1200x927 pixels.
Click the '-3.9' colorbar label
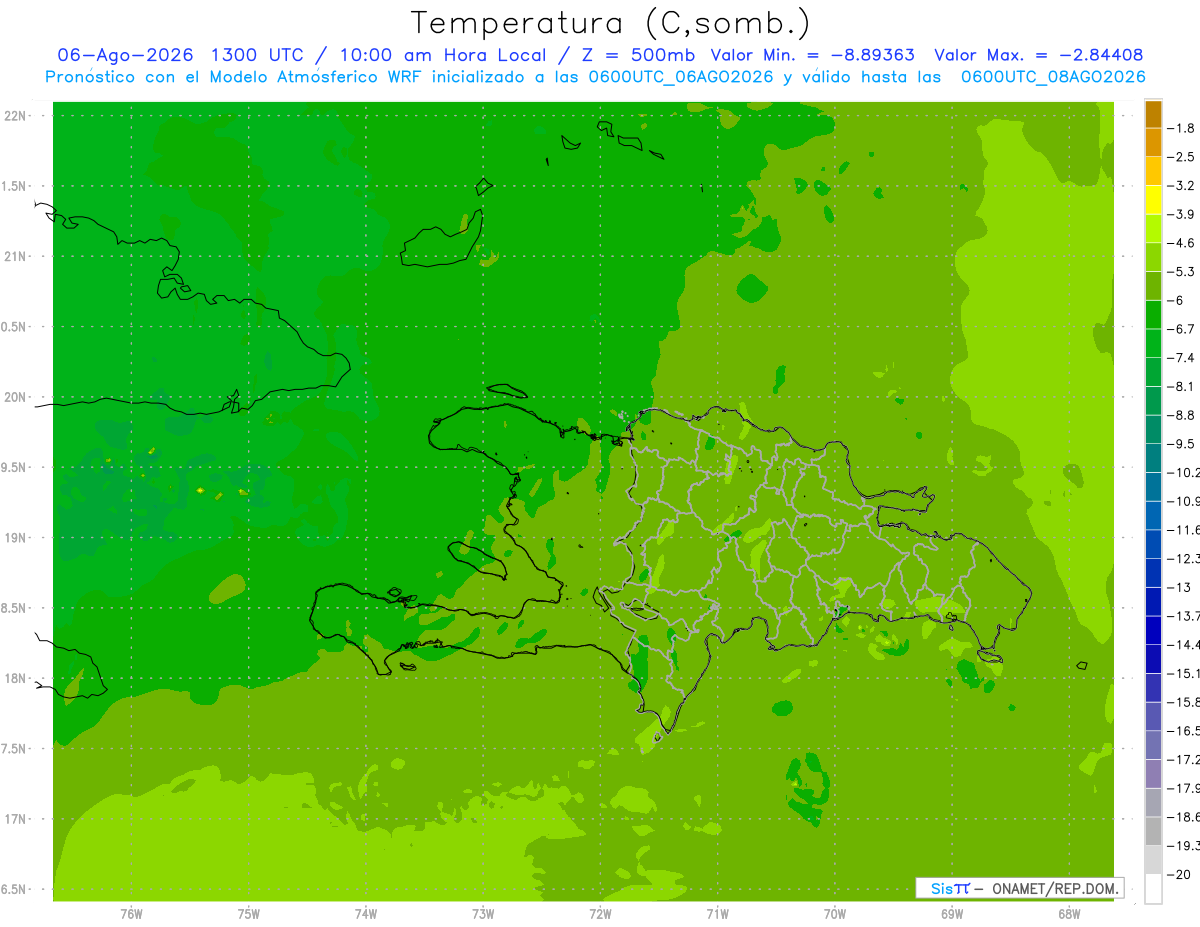click(x=1182, y=214)
